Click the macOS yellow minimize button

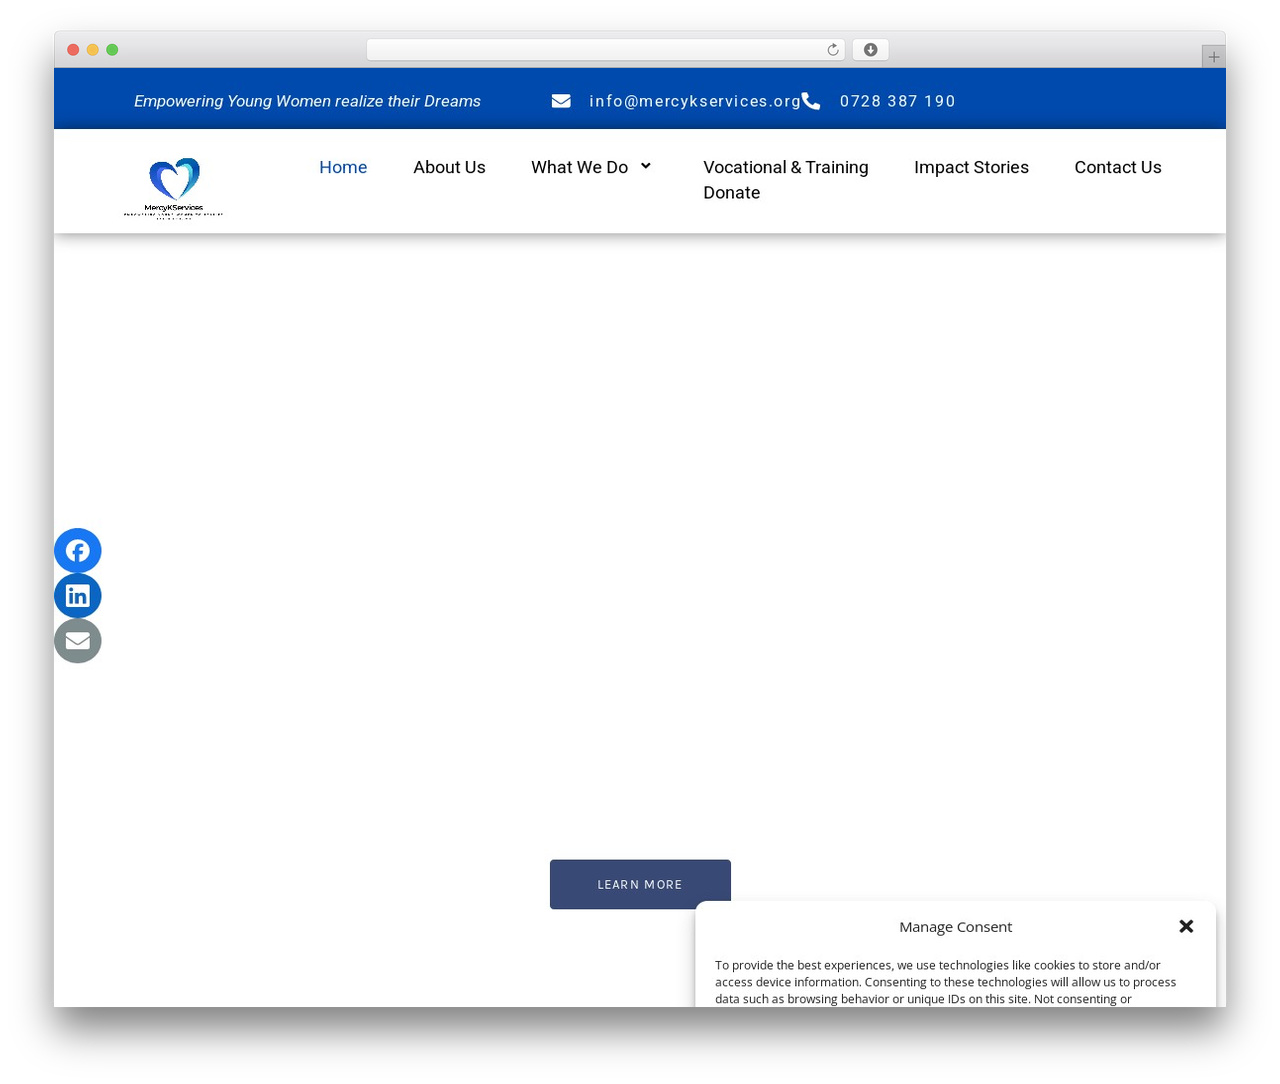[x=92, y=50]
